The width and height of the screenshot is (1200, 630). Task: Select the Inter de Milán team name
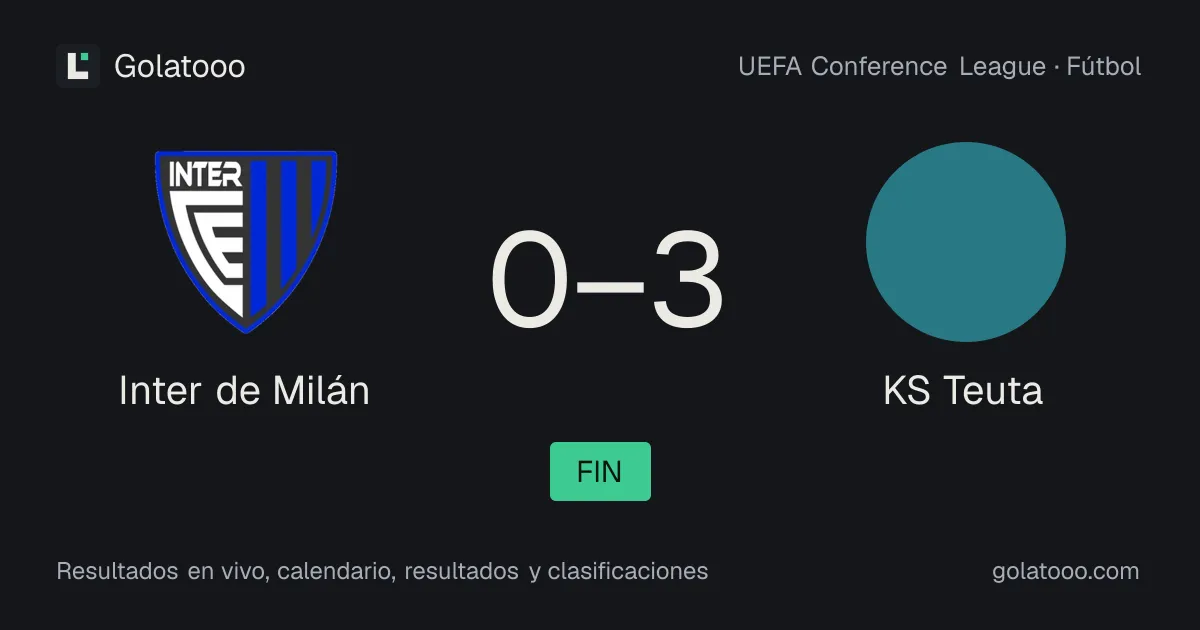pyautogui.click(x=245, y=390)
